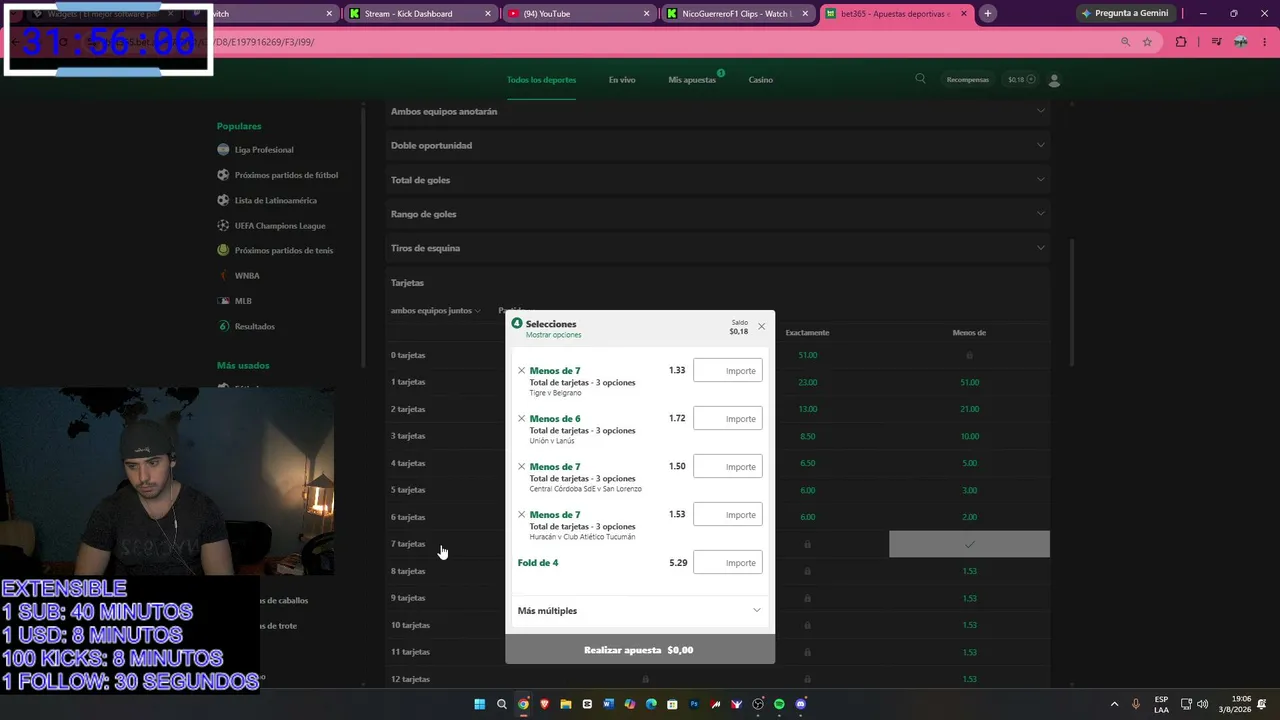Image resolution: width=1280 pixels, height=720 pixels.
Task: Open a new browser tab
Action: pos(988,14)
